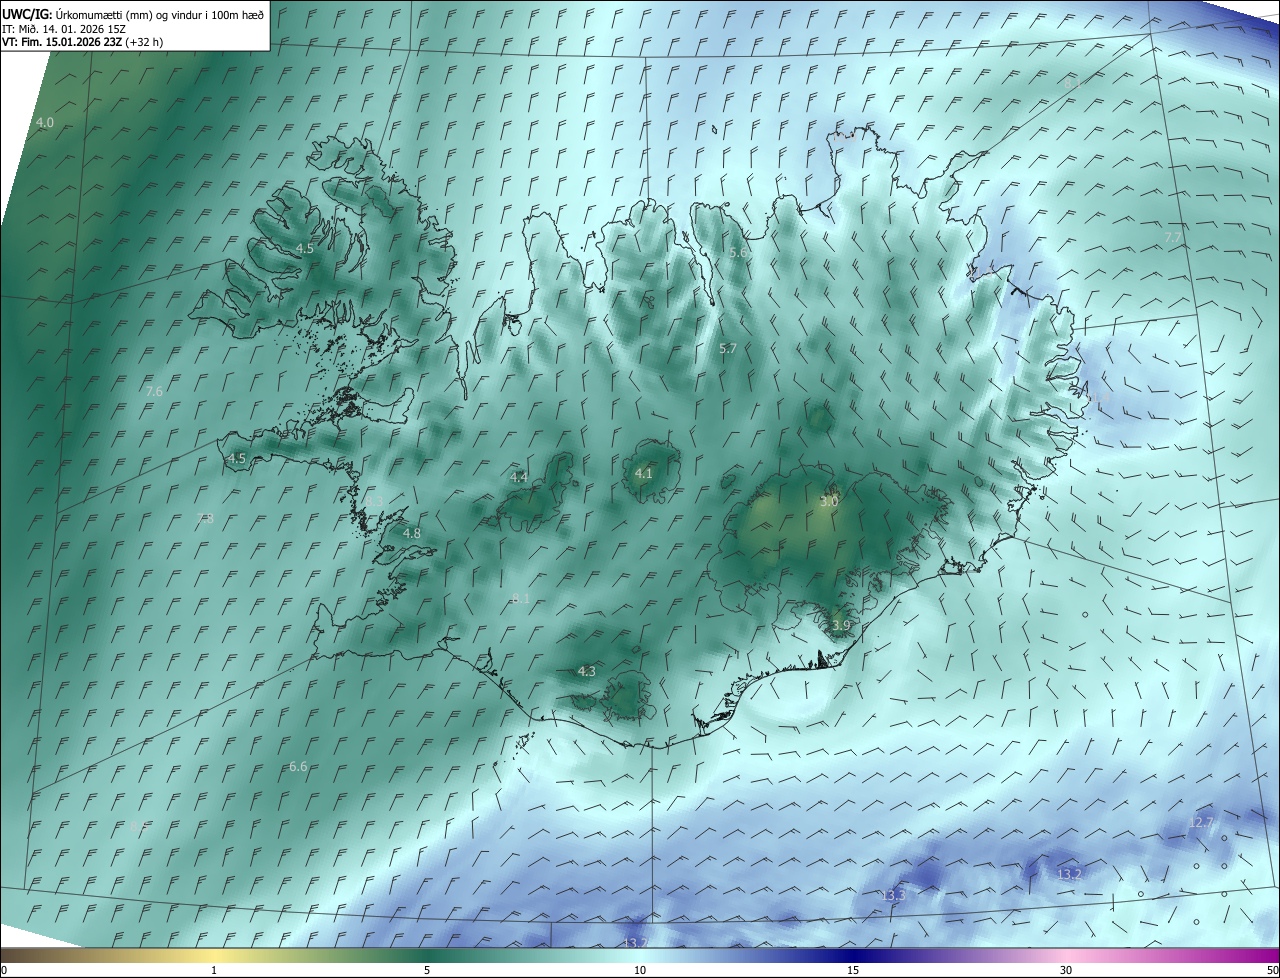The width and height of the screenshot is (1280, 978).
Task: Click the 13.7 value above the colour scale
Action: click(635, 943)
